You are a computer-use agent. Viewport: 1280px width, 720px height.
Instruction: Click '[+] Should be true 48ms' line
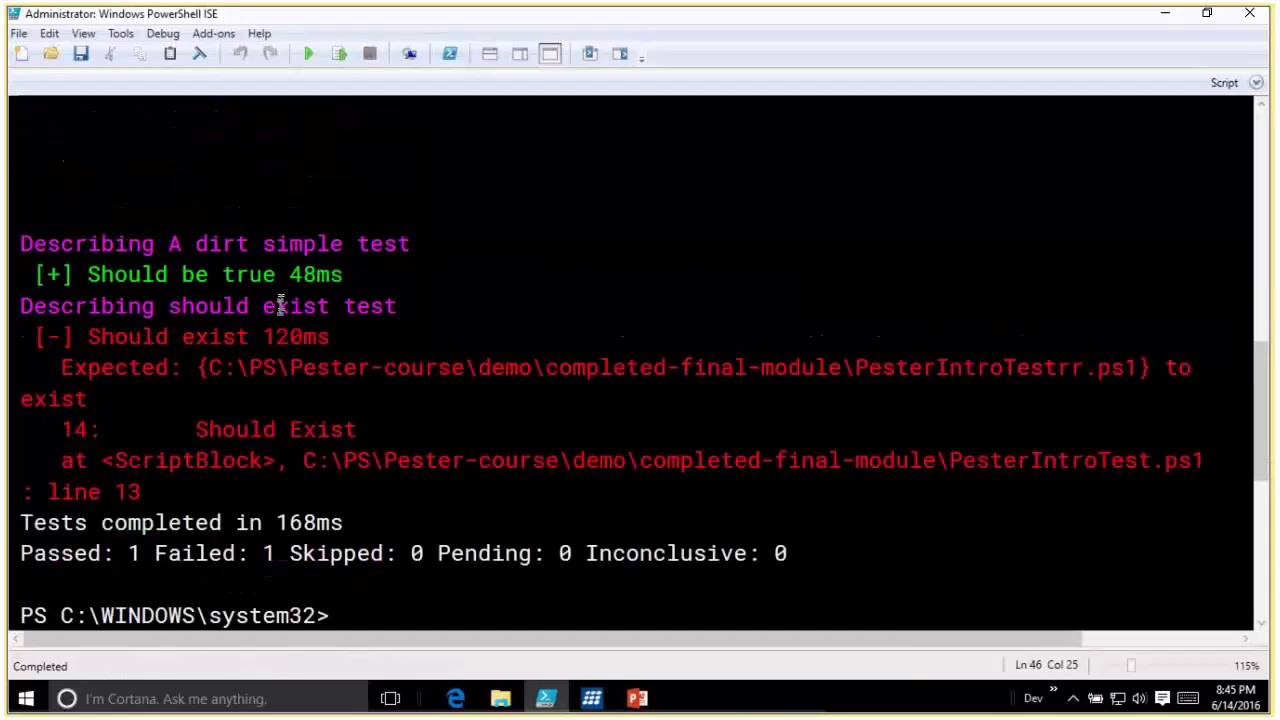pyautogui.click(x=188, y=274)
